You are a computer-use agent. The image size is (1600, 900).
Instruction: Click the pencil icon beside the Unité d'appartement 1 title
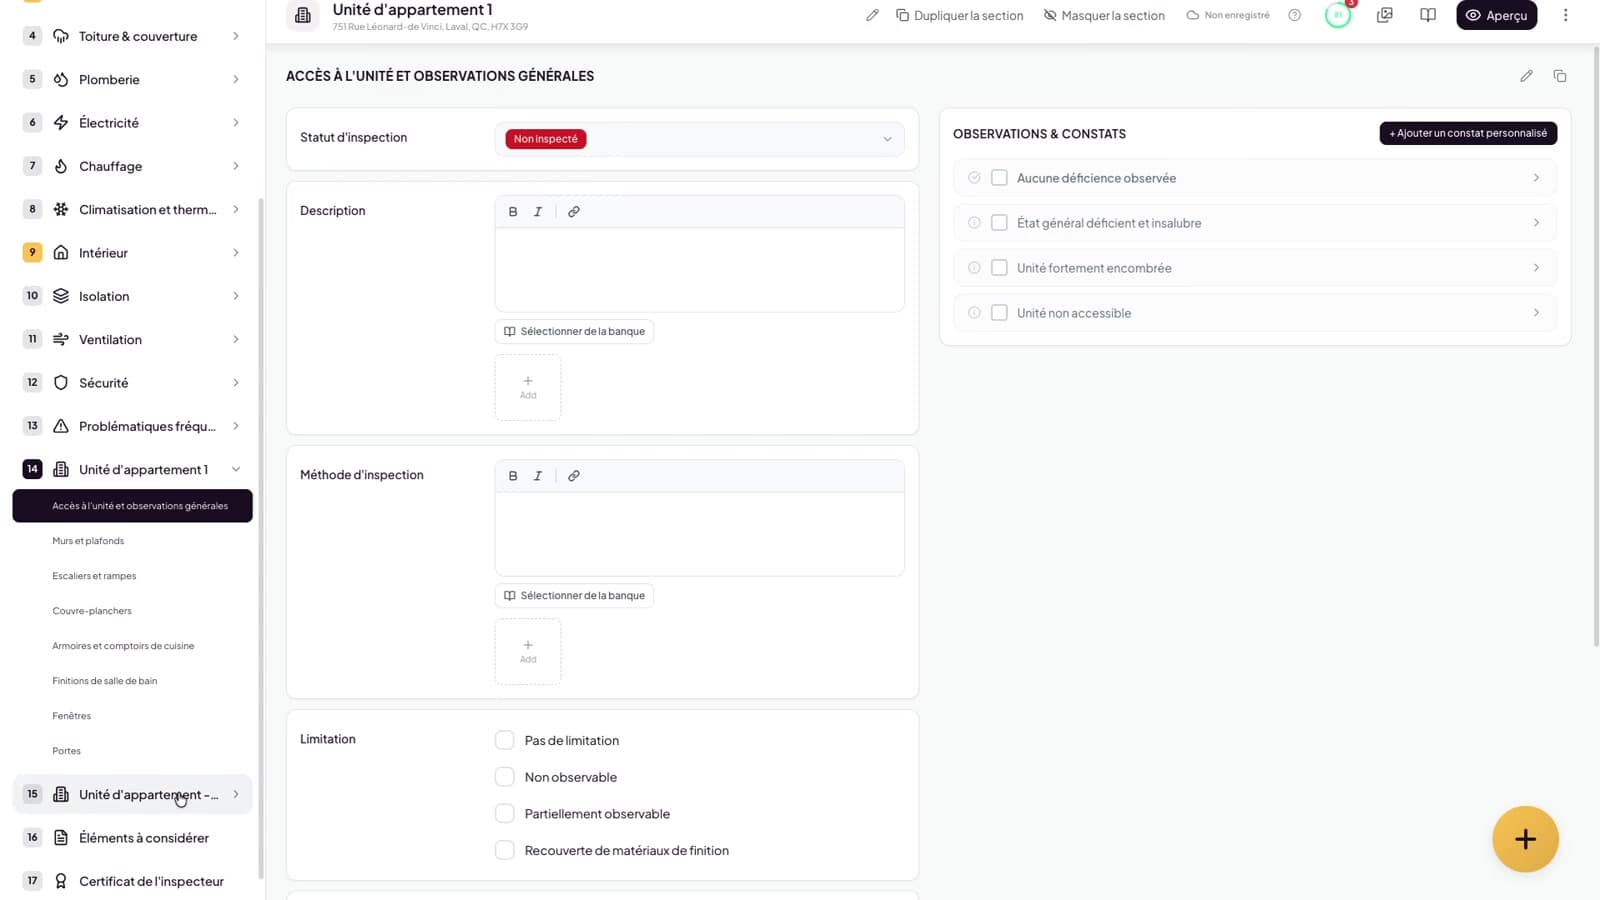[x=872, y=15]
